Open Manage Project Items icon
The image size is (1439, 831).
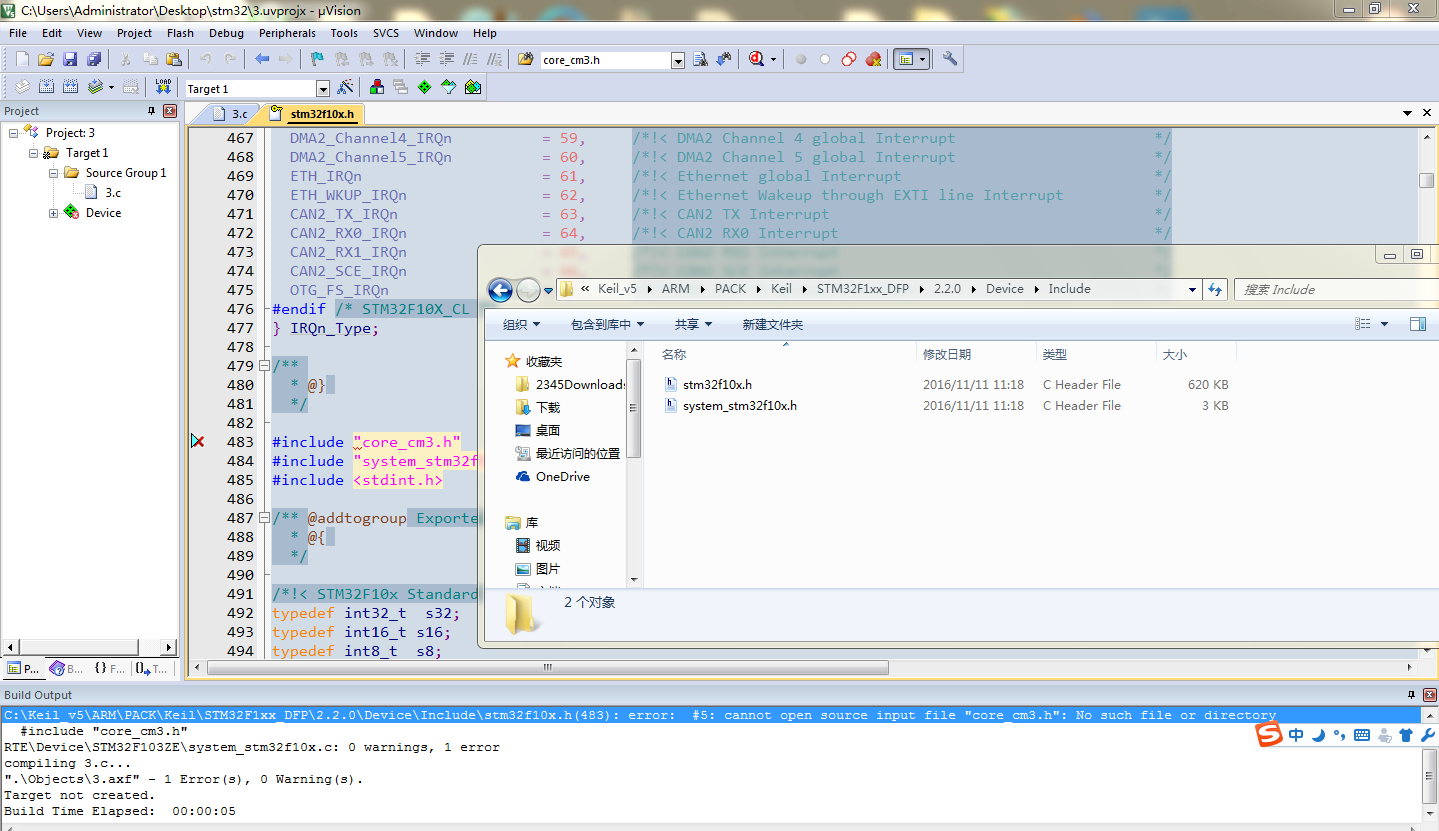click(377, 87)
